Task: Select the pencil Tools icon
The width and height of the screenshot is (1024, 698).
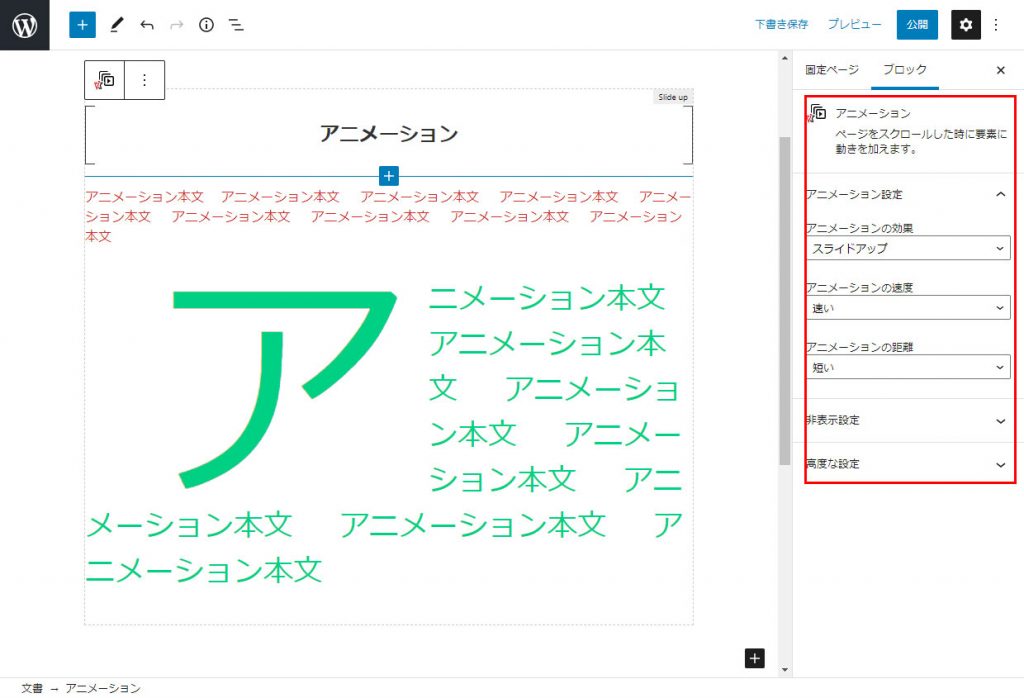Action: [116, 25]
